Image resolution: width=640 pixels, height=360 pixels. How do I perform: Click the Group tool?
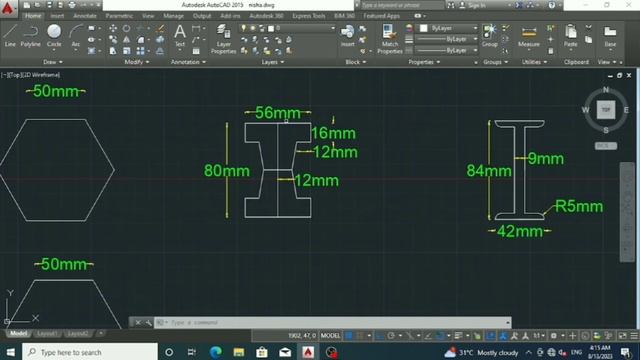click(489, 36)
